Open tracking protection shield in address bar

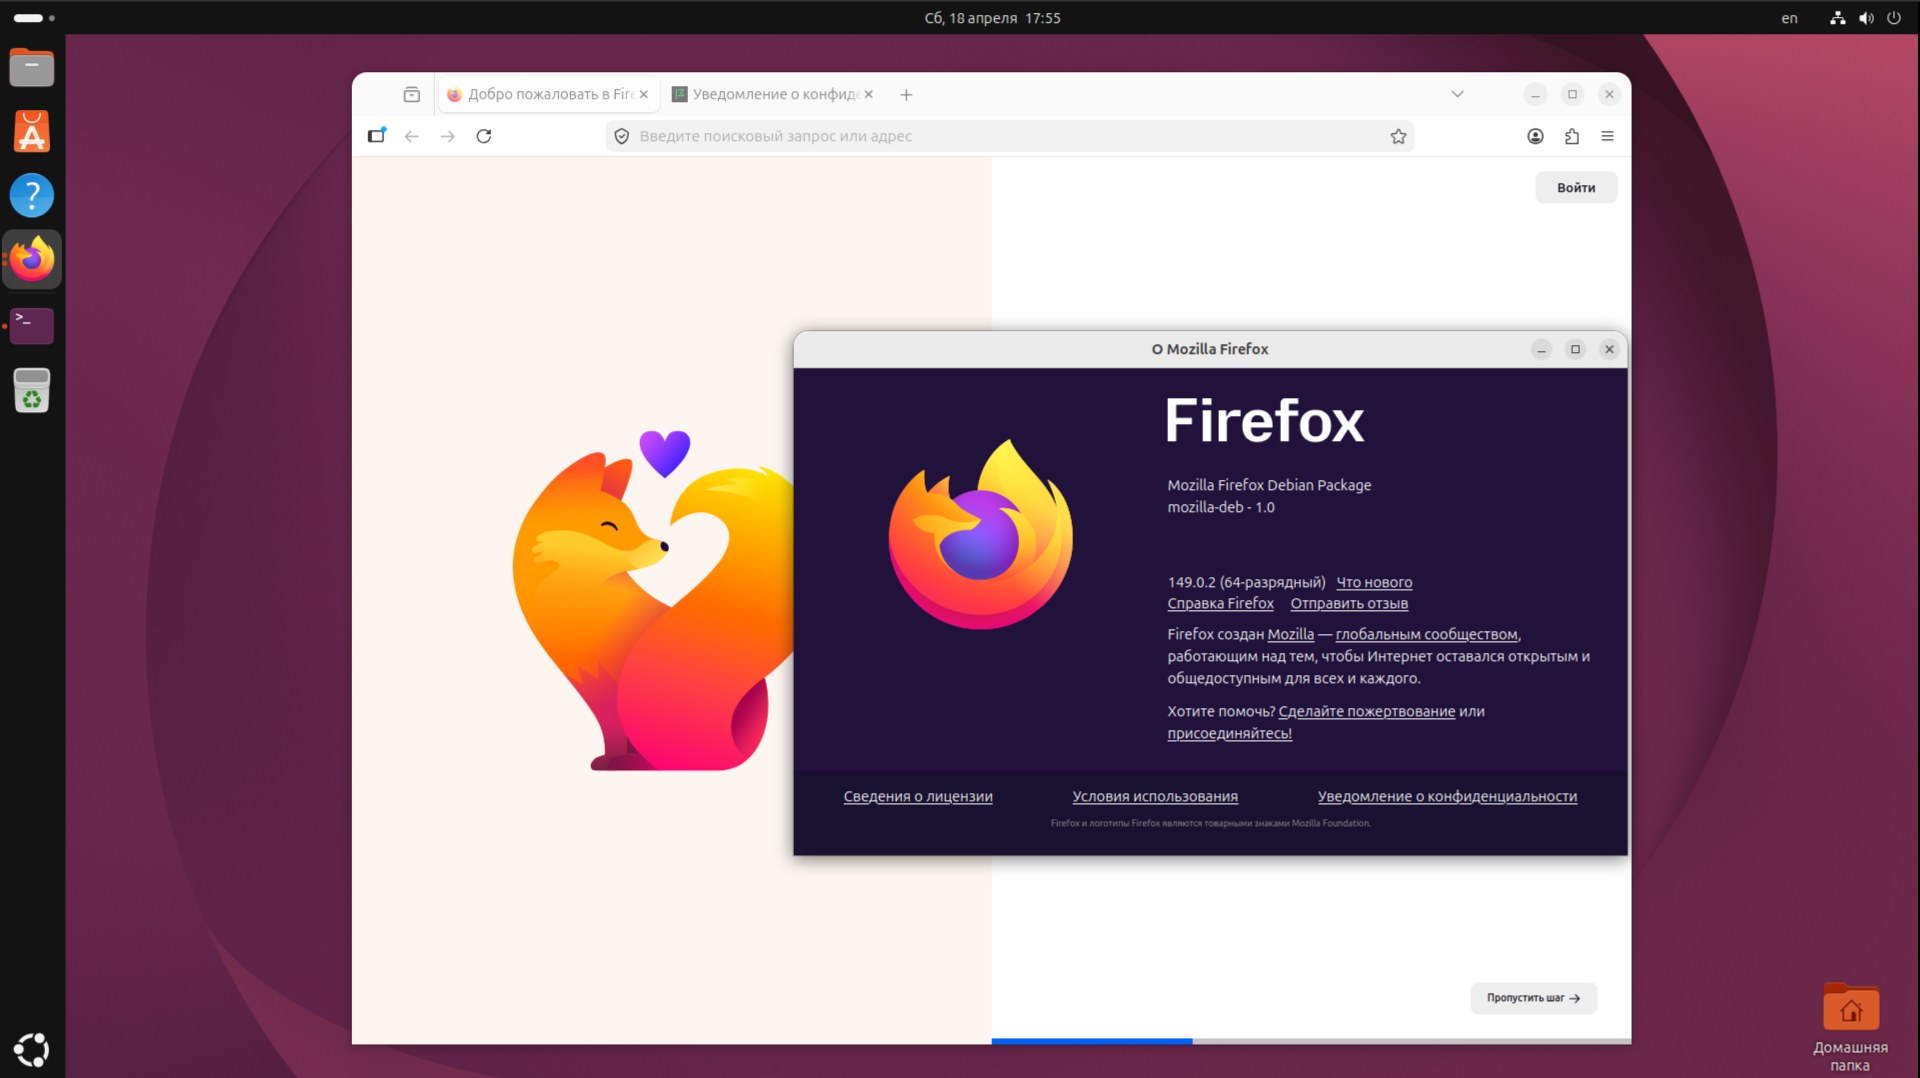click(x=622, y=136)
